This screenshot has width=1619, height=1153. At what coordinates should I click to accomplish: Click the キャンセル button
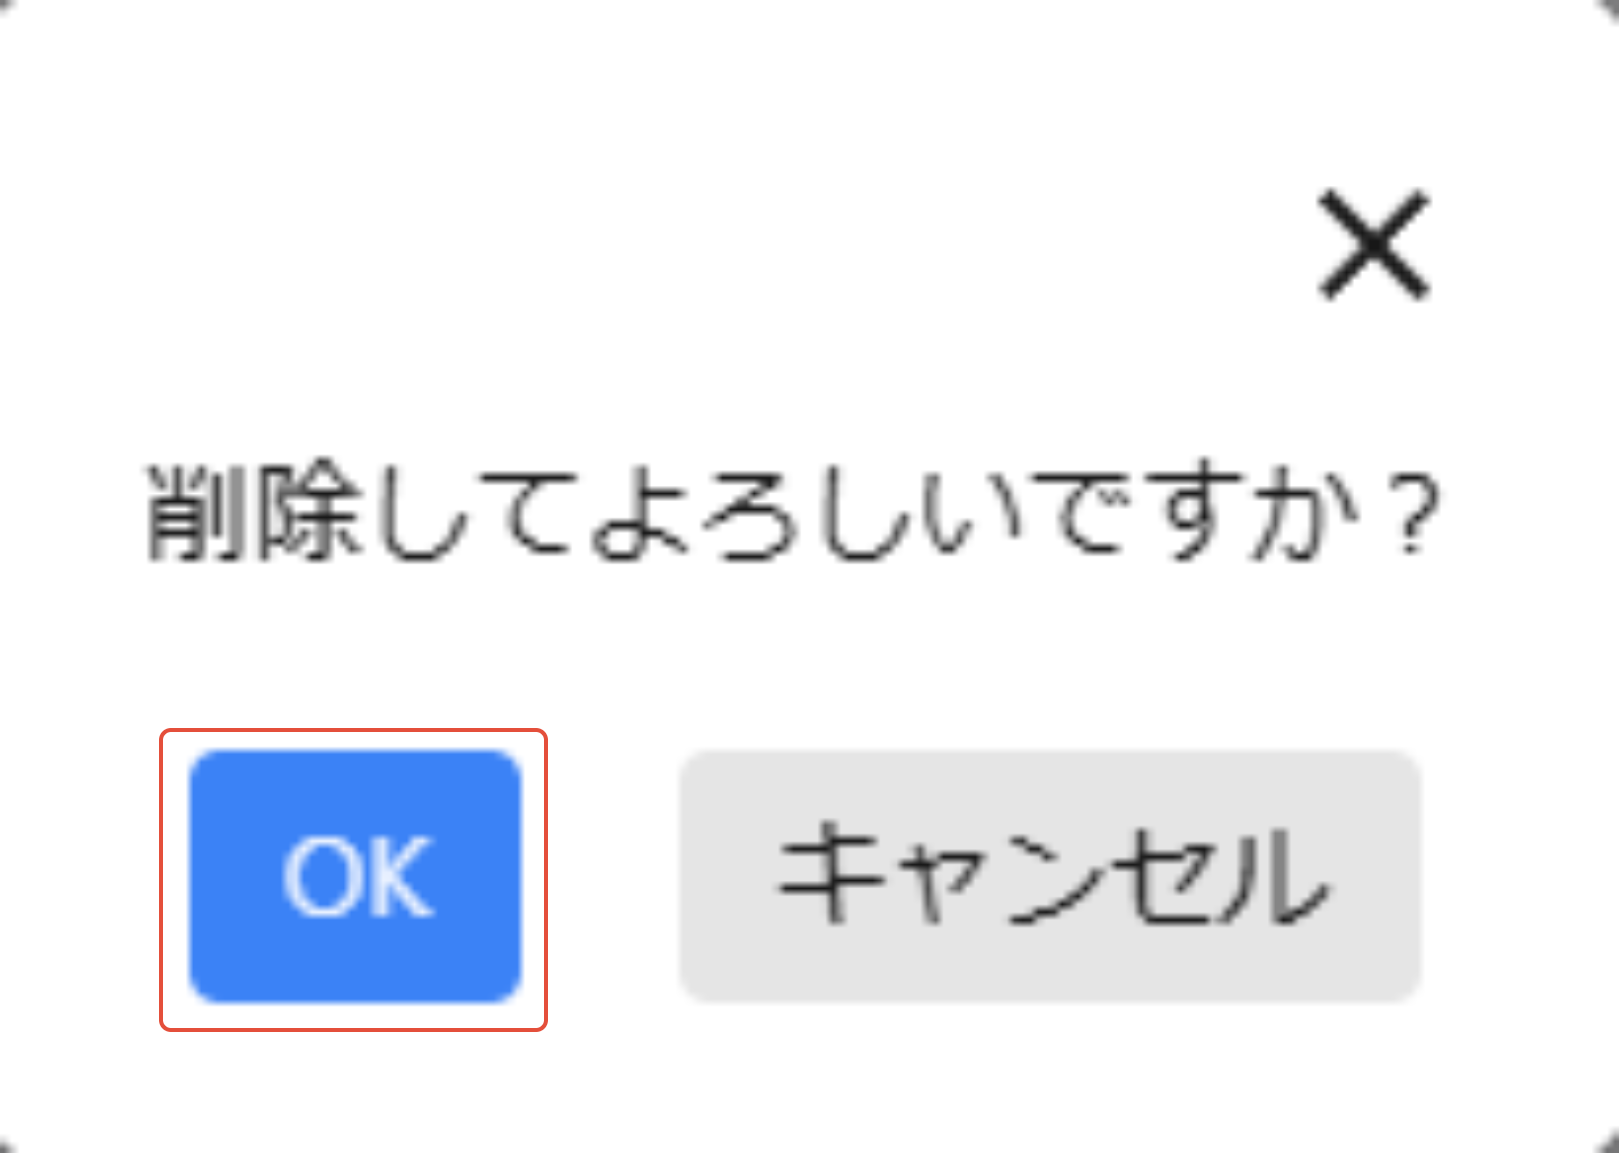pos(1050,877)
